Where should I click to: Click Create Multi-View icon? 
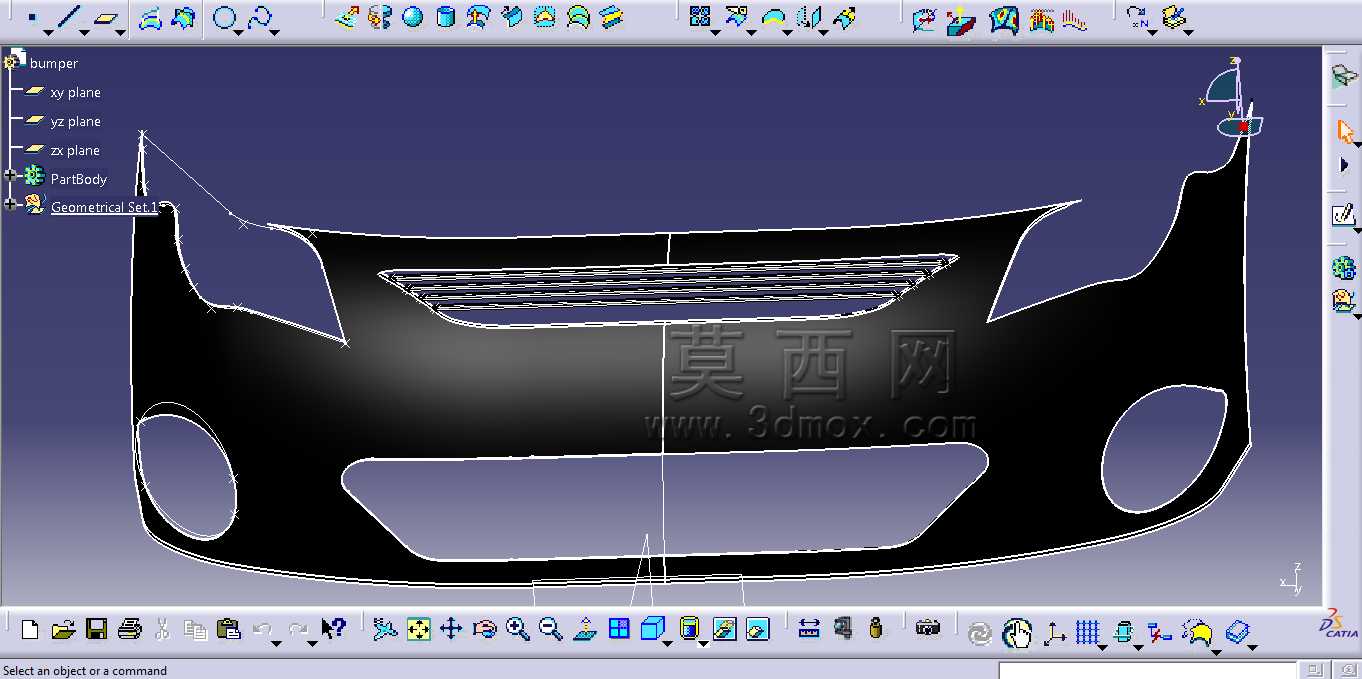(x=619, y=629)
